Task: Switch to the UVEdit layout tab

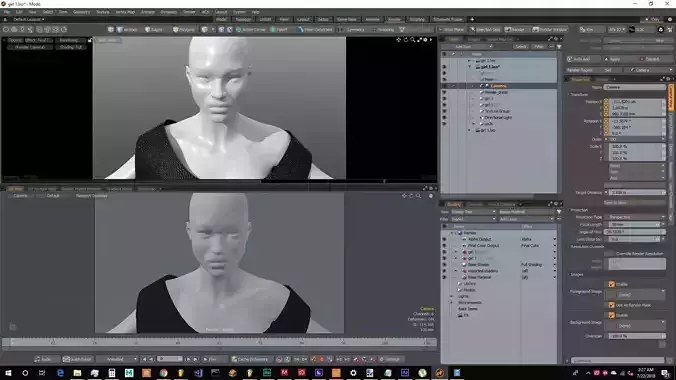Action: 265,19
